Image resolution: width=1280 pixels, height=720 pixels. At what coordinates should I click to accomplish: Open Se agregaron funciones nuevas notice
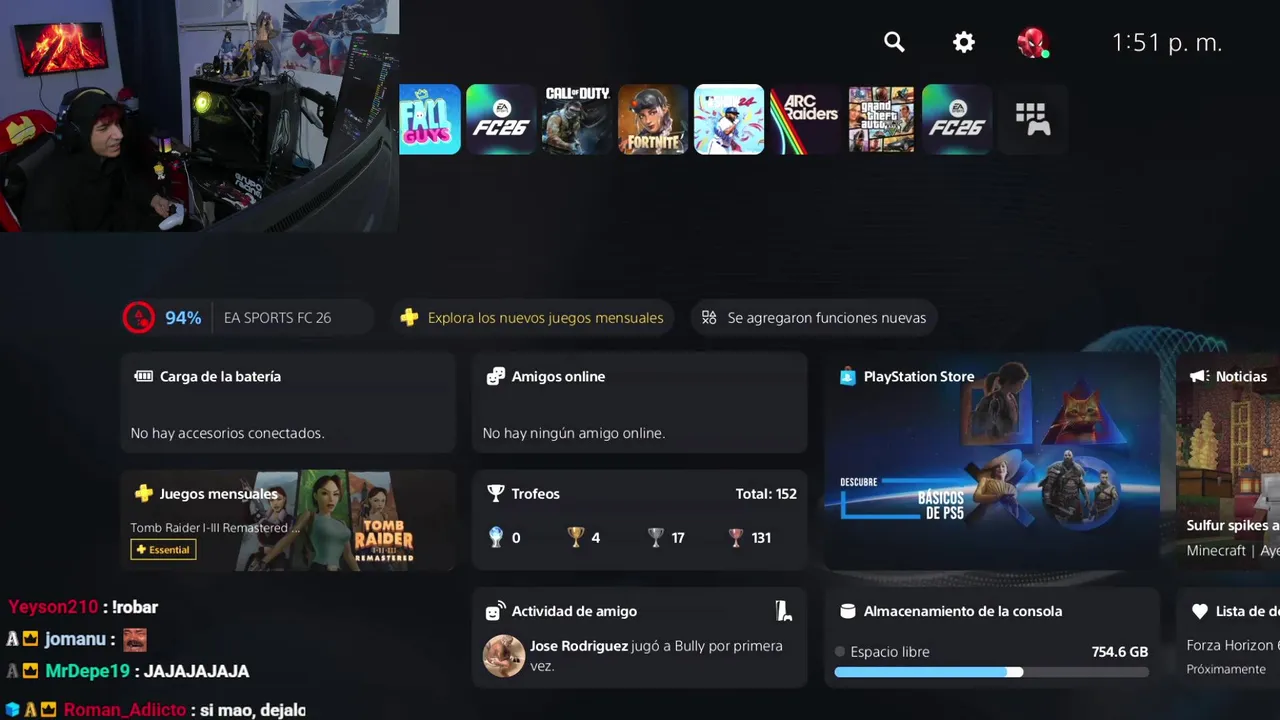[x=814, y=318]
